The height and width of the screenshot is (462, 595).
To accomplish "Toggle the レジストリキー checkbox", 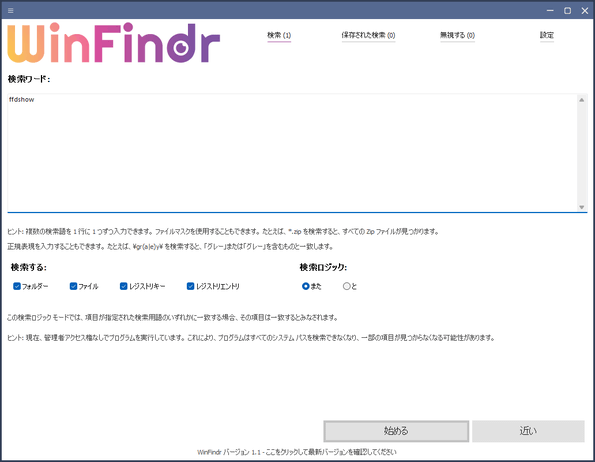I will pyautogui.click(x=123, y=286).
